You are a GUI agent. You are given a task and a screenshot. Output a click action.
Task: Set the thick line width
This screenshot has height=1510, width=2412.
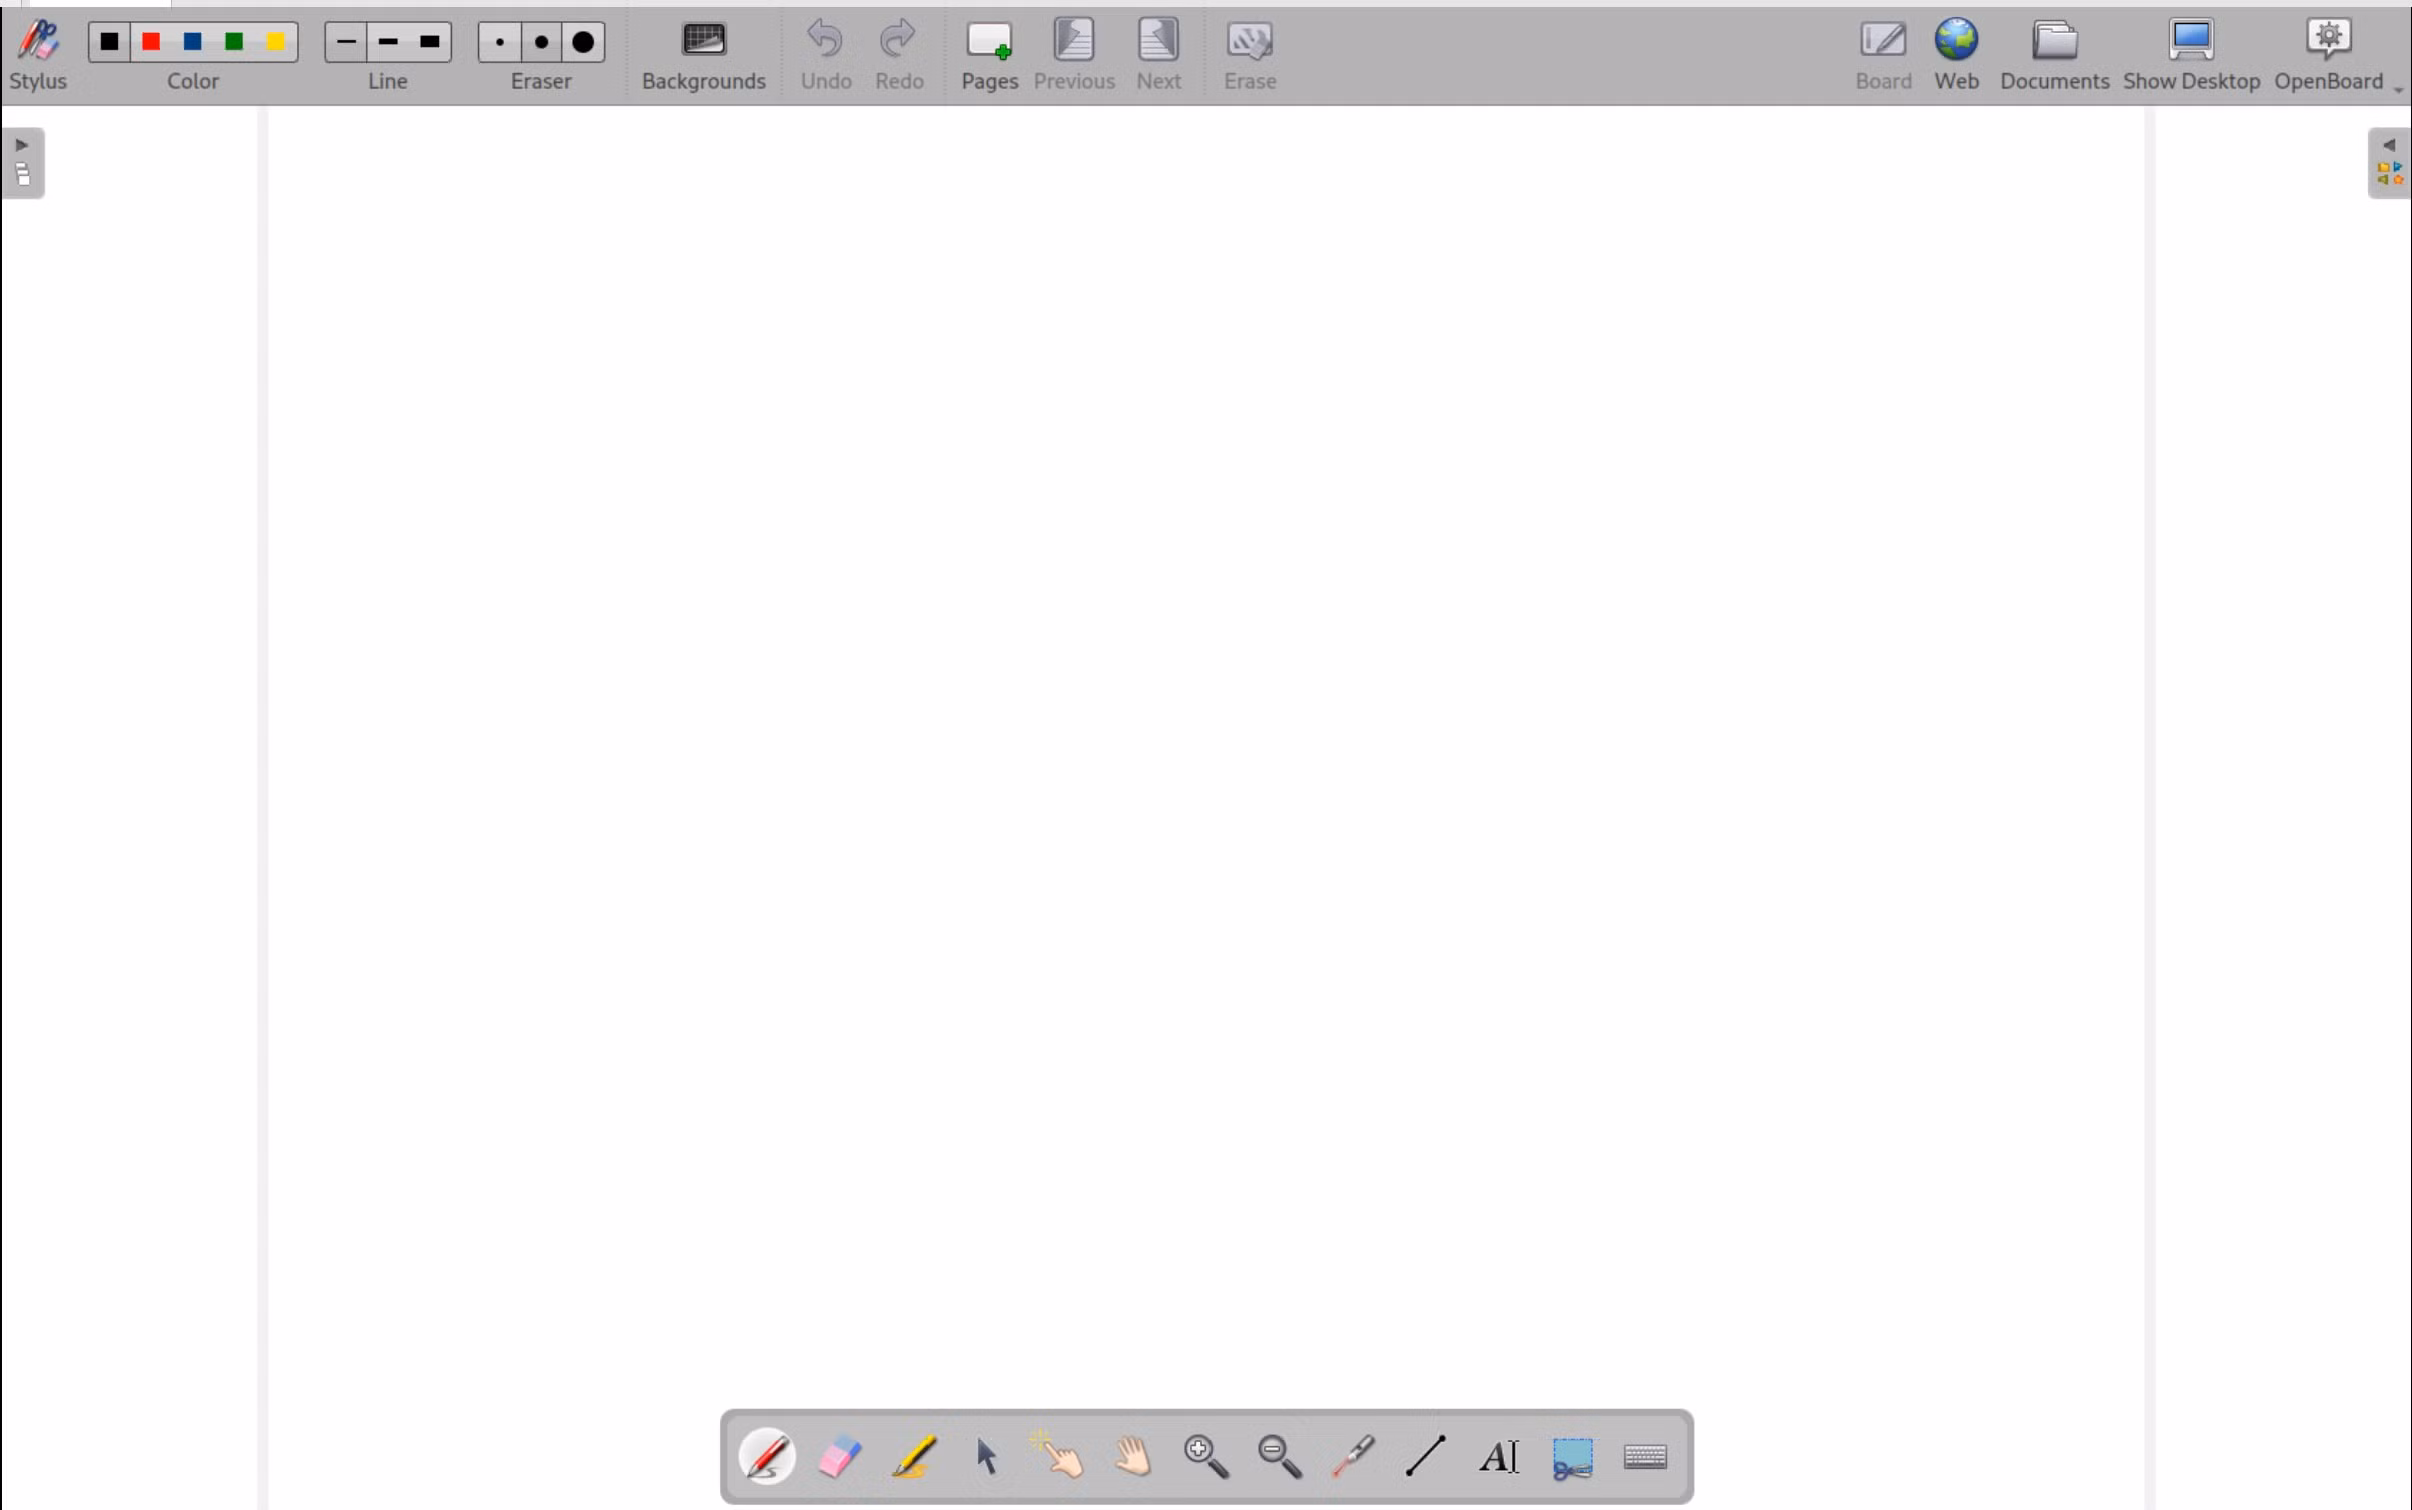[430, 42]
